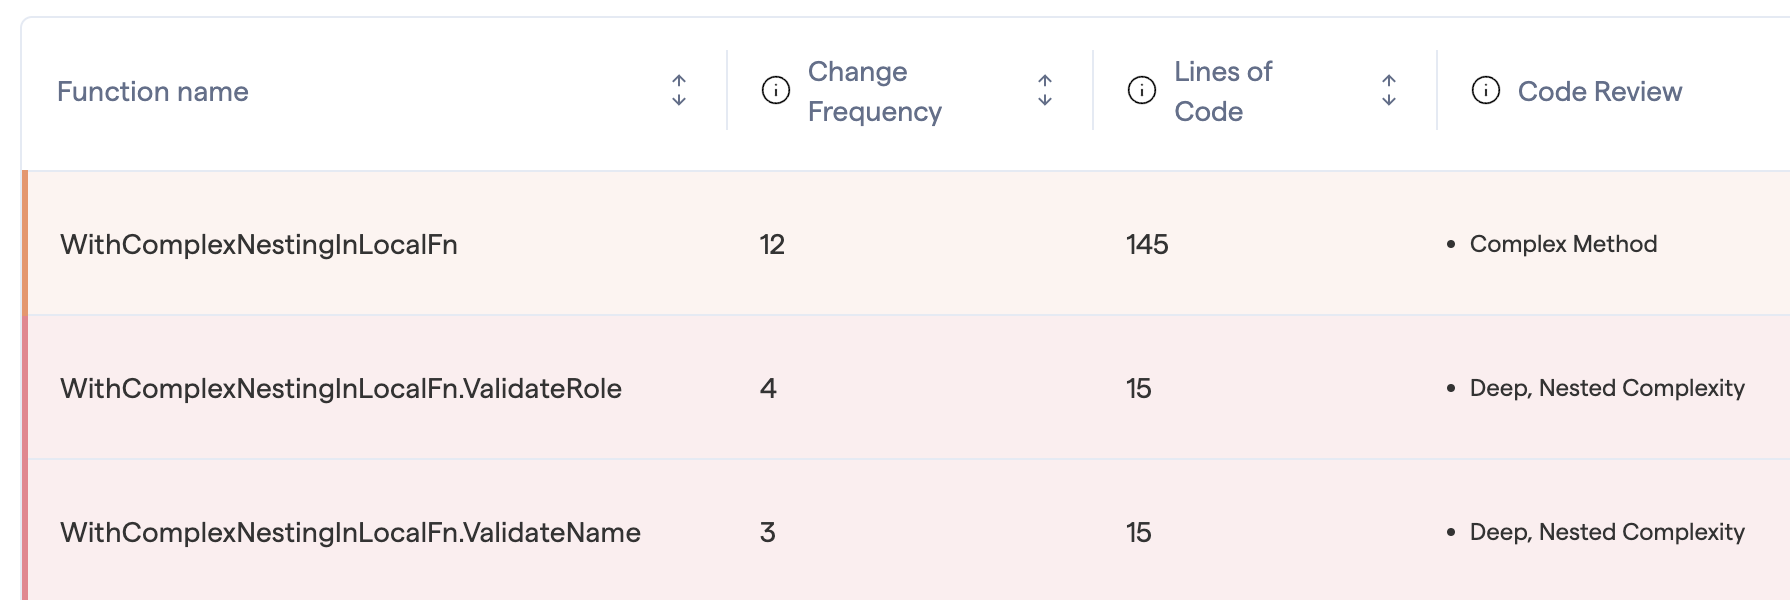Sort by Change Frequency using arrows icon
The image size is (1790, 600).
pos(1045,91)
